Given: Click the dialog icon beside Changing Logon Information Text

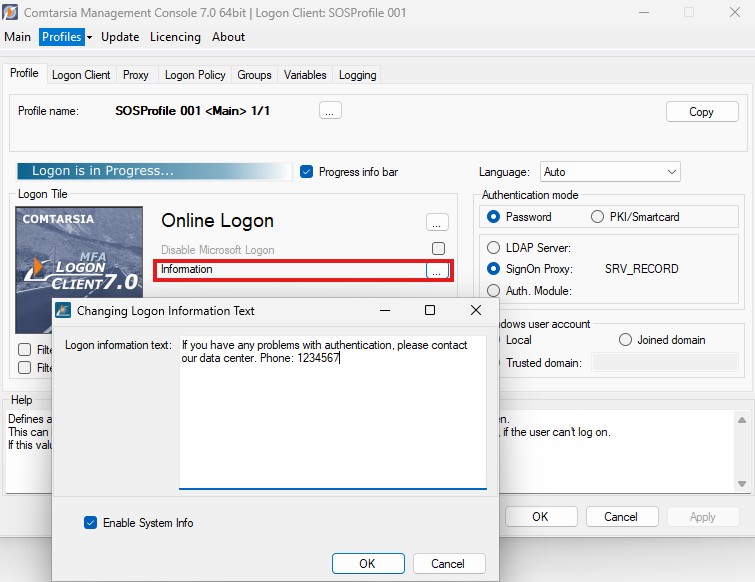Looking at the screenshot, I should click(x=63, y=311).
